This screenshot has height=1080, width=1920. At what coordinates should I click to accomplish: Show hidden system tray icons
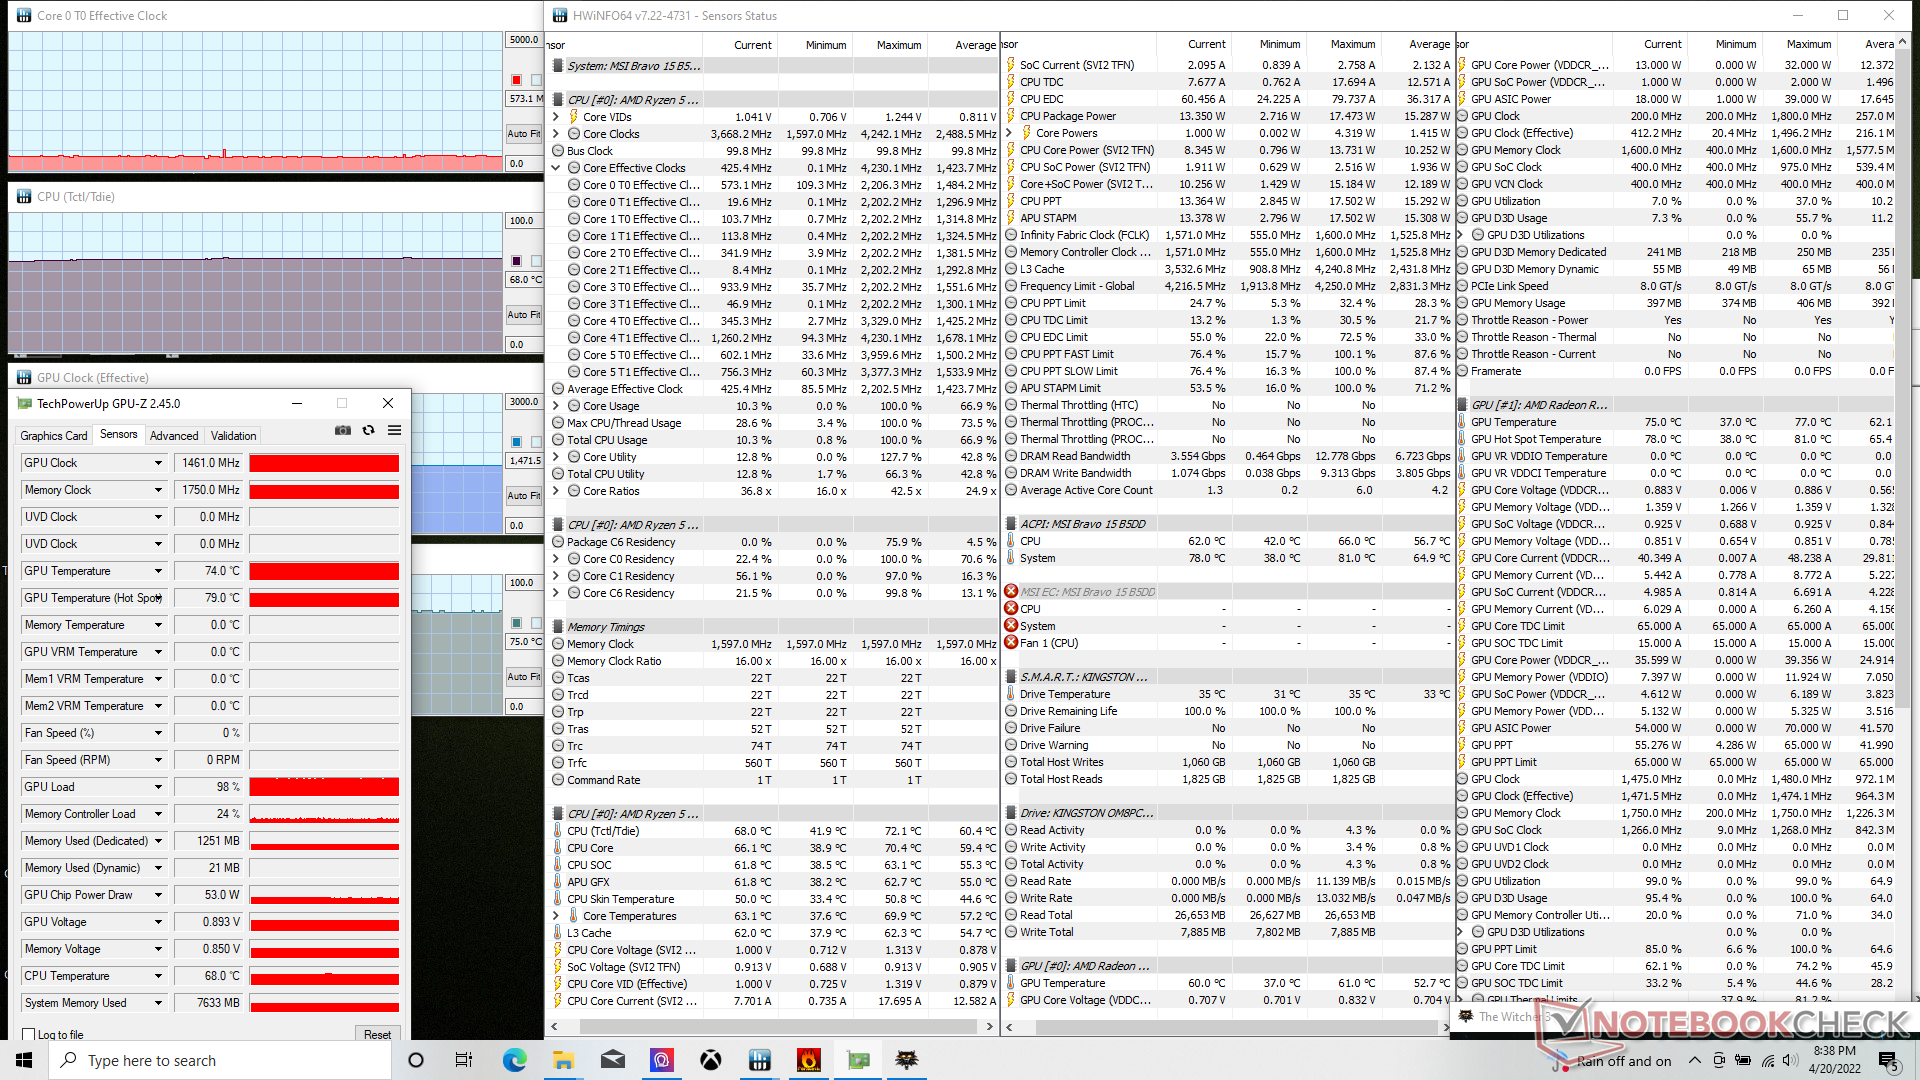tap(1694, 1060)
